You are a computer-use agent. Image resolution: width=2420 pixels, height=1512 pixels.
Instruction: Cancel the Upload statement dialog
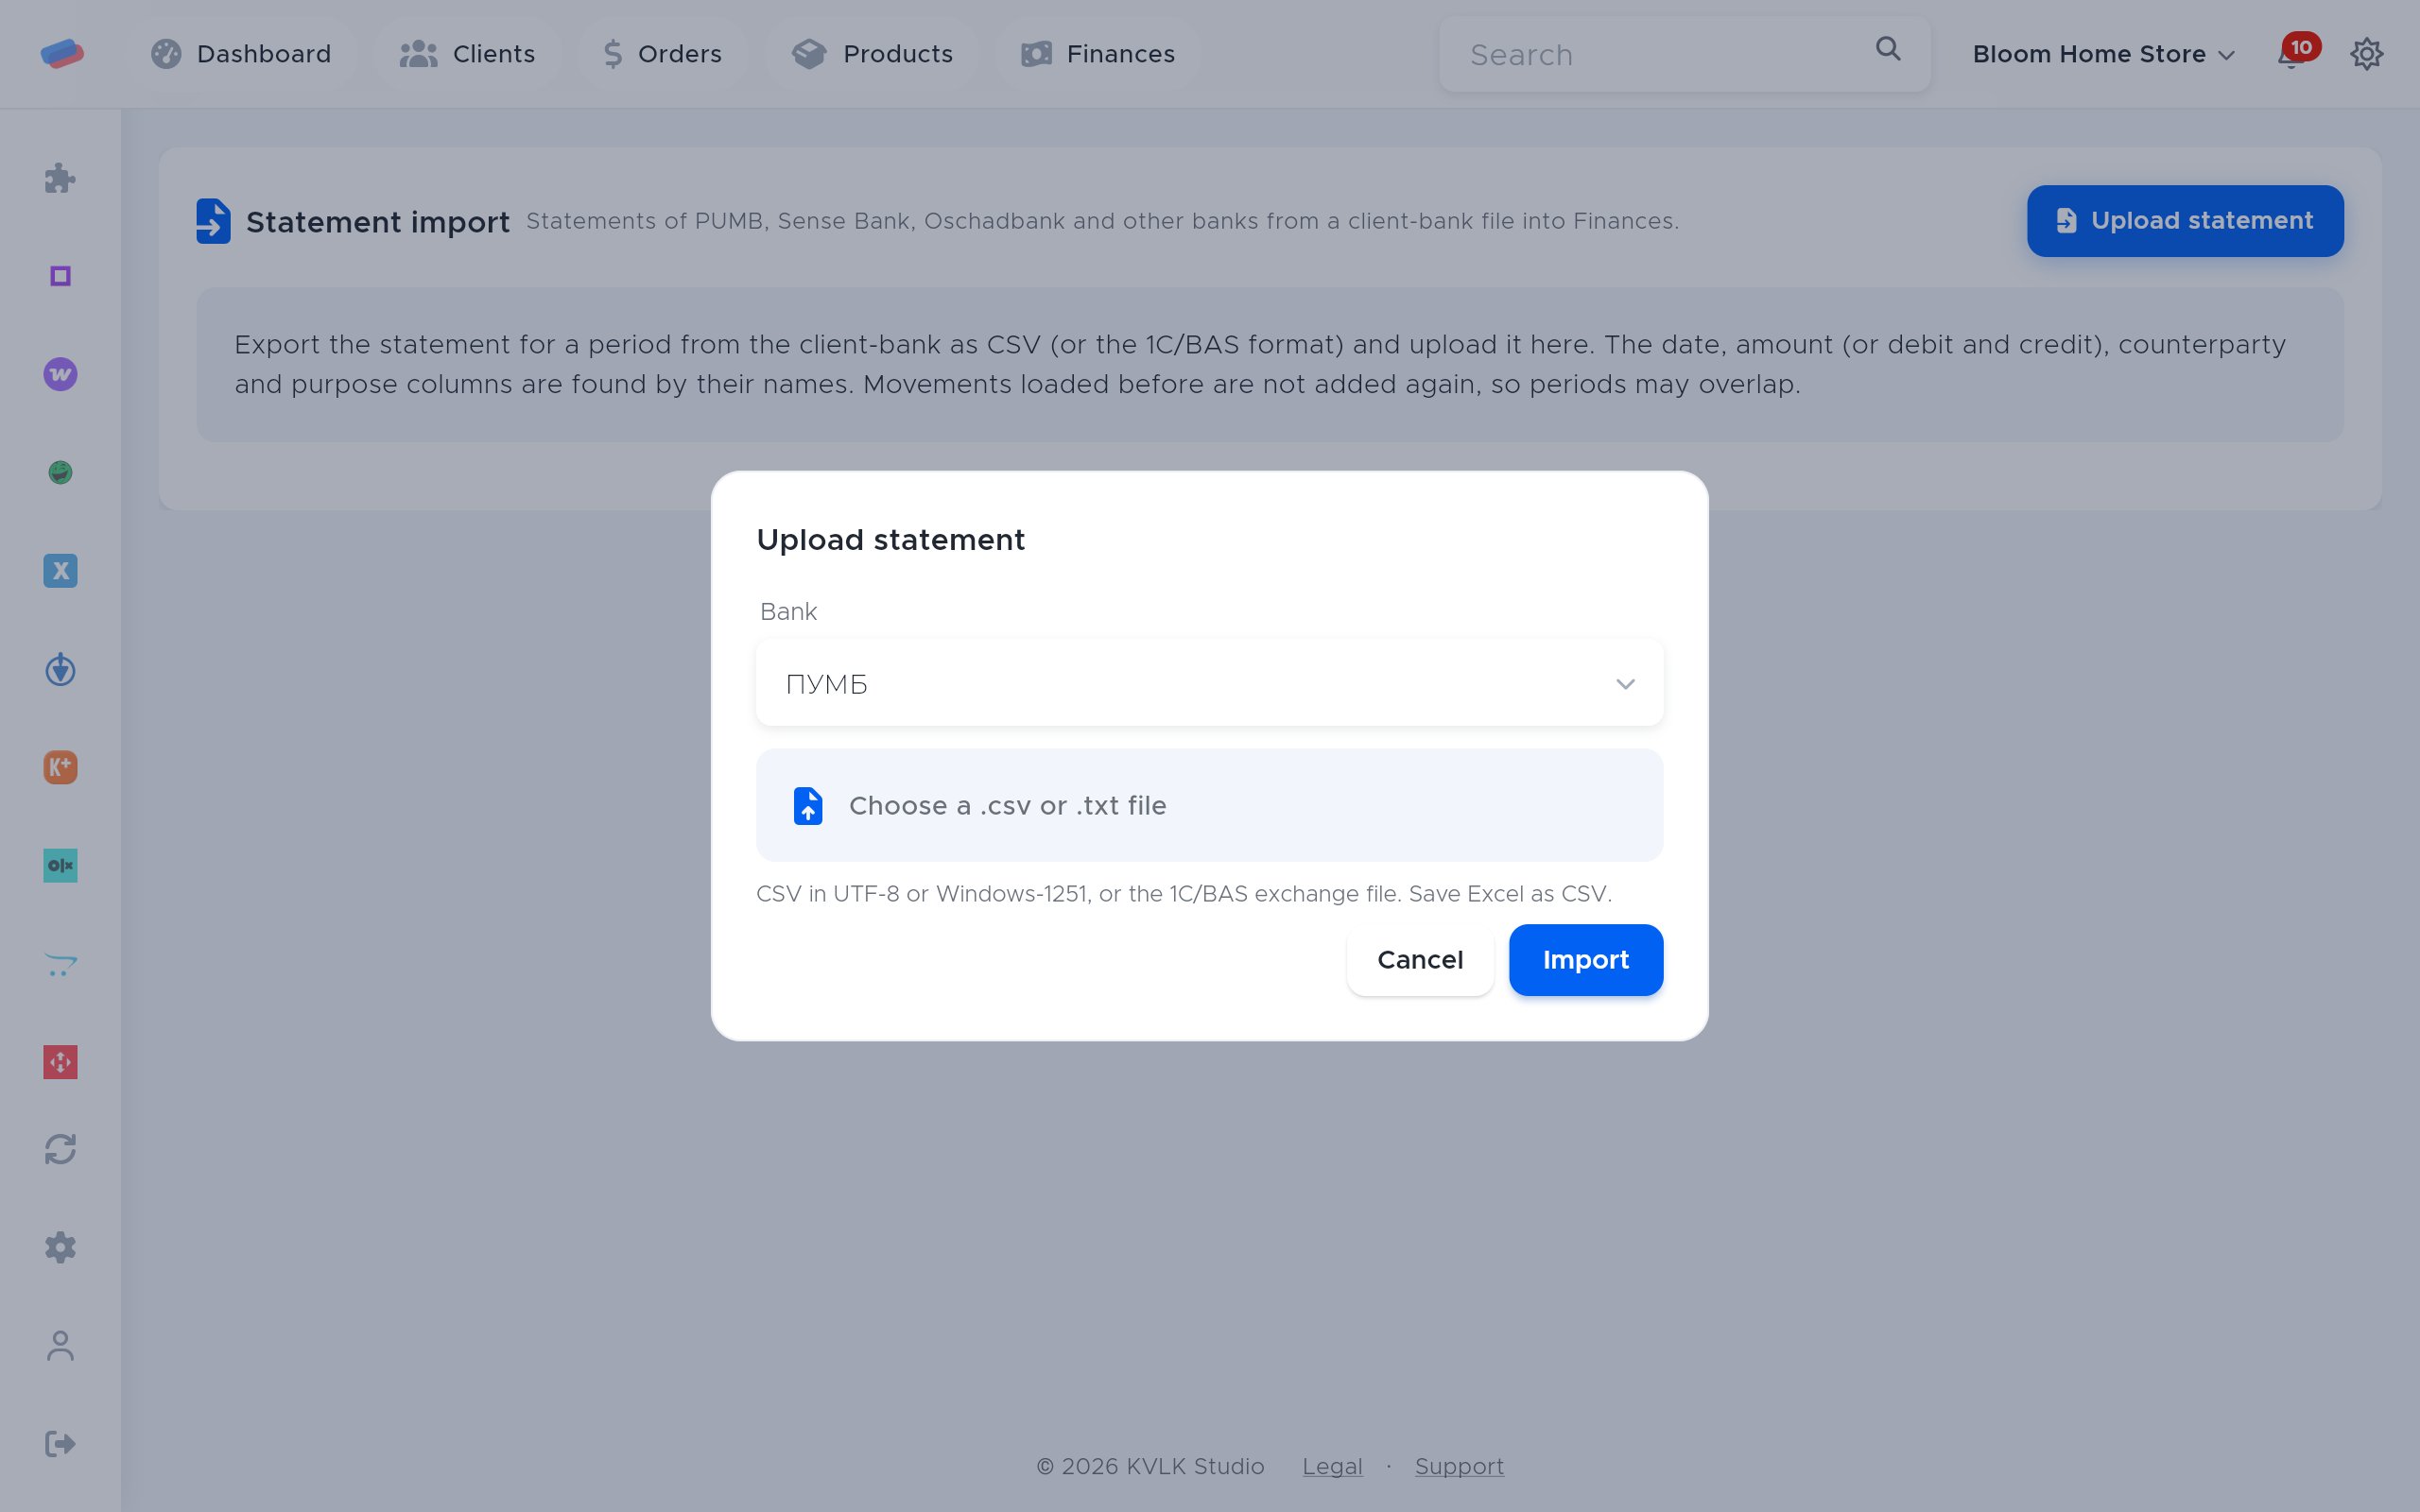pos(1420,960)
